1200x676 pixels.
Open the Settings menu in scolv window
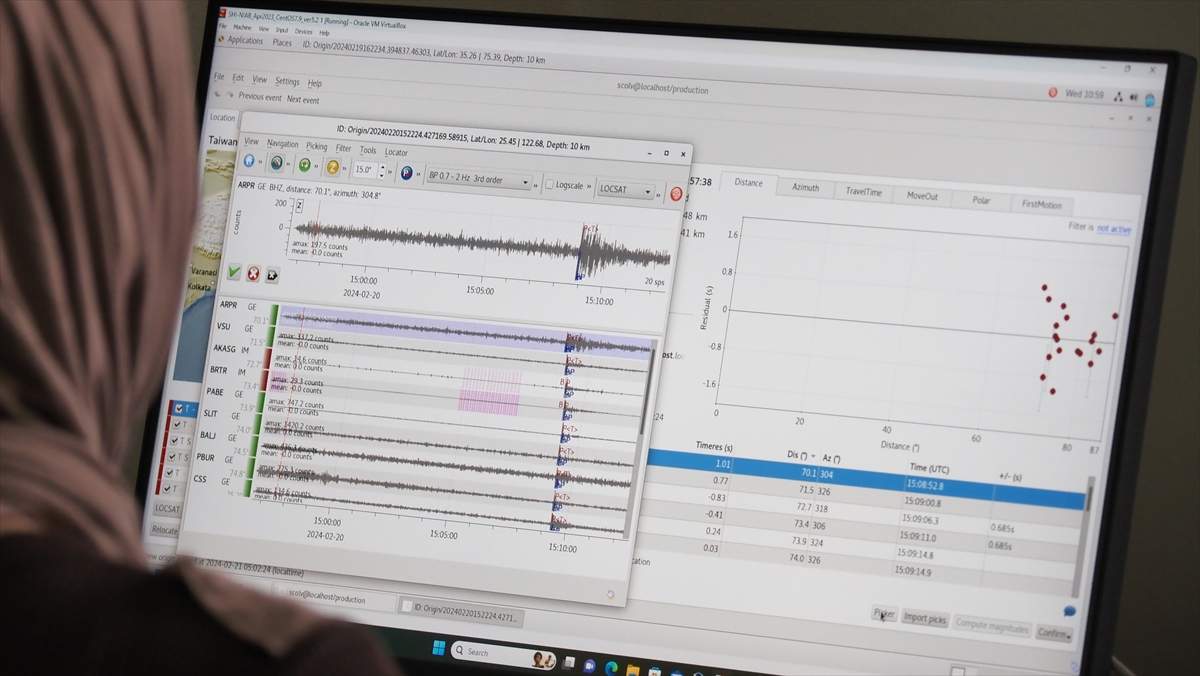(287, 81)
